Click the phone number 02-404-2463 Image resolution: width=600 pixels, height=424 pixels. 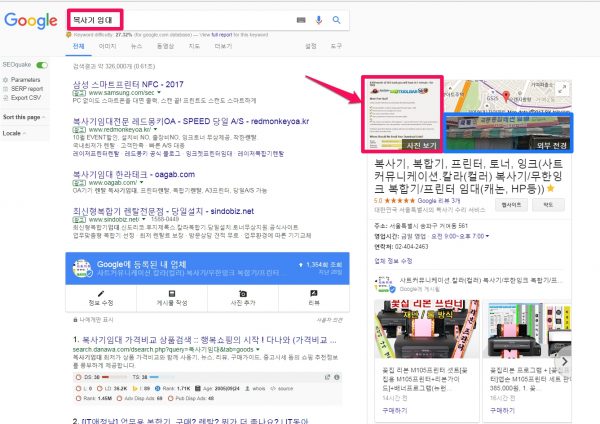pyautogui.click(x=411, y=246)
